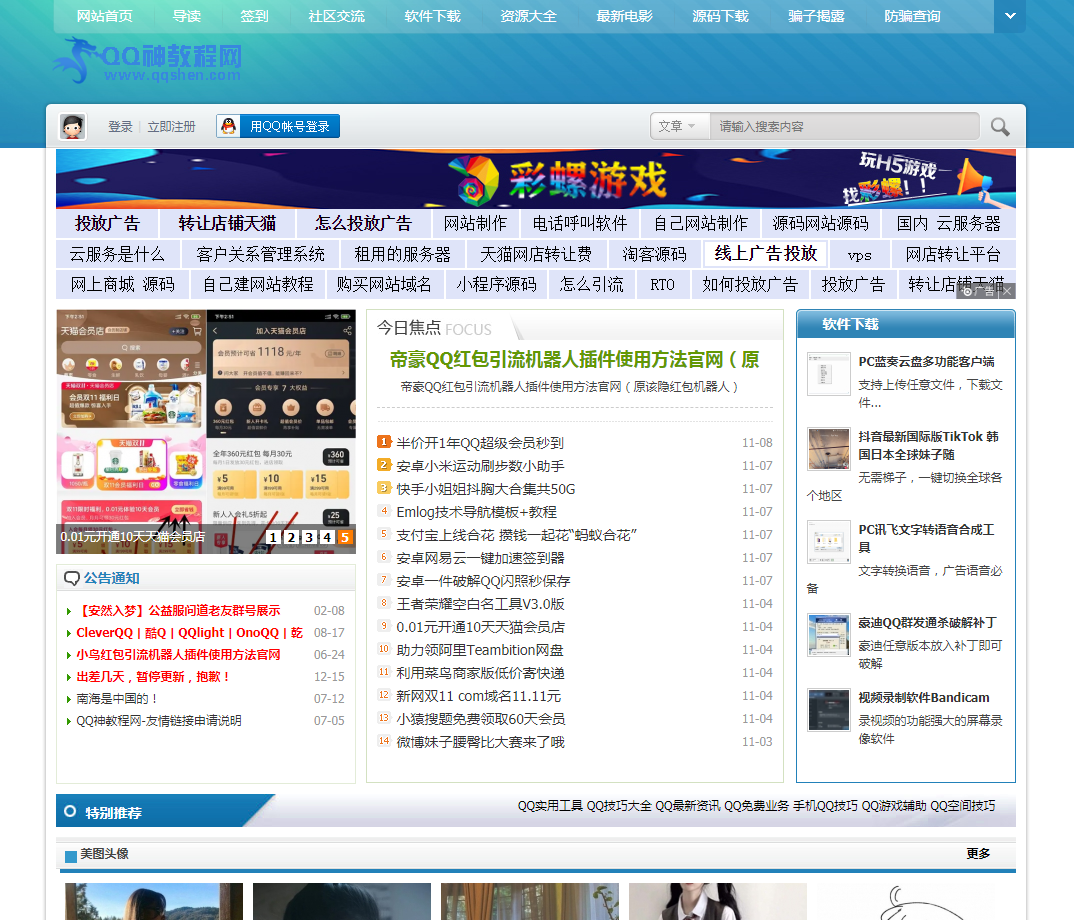
Task: Open the 软件下载 navigation menu item
Action: coord(432,16)
